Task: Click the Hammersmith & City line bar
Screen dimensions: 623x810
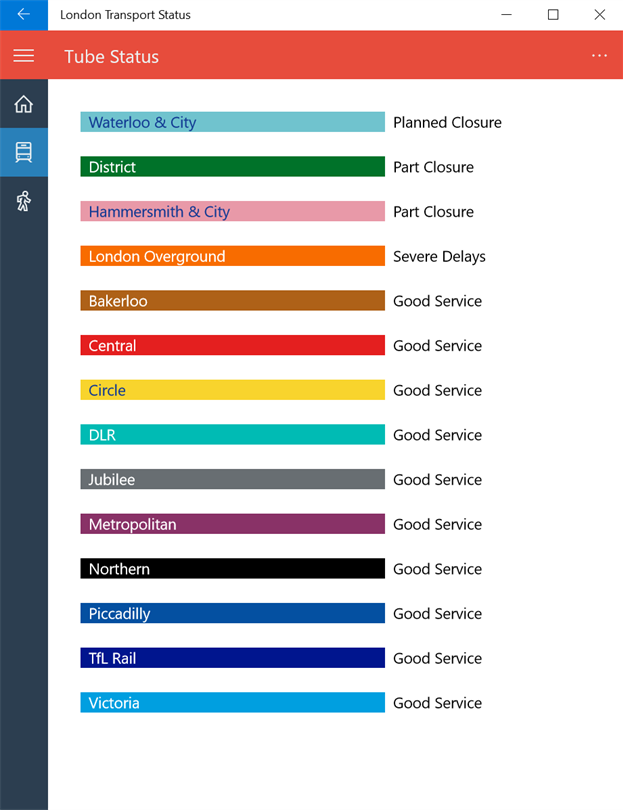Action: point(232,212)
